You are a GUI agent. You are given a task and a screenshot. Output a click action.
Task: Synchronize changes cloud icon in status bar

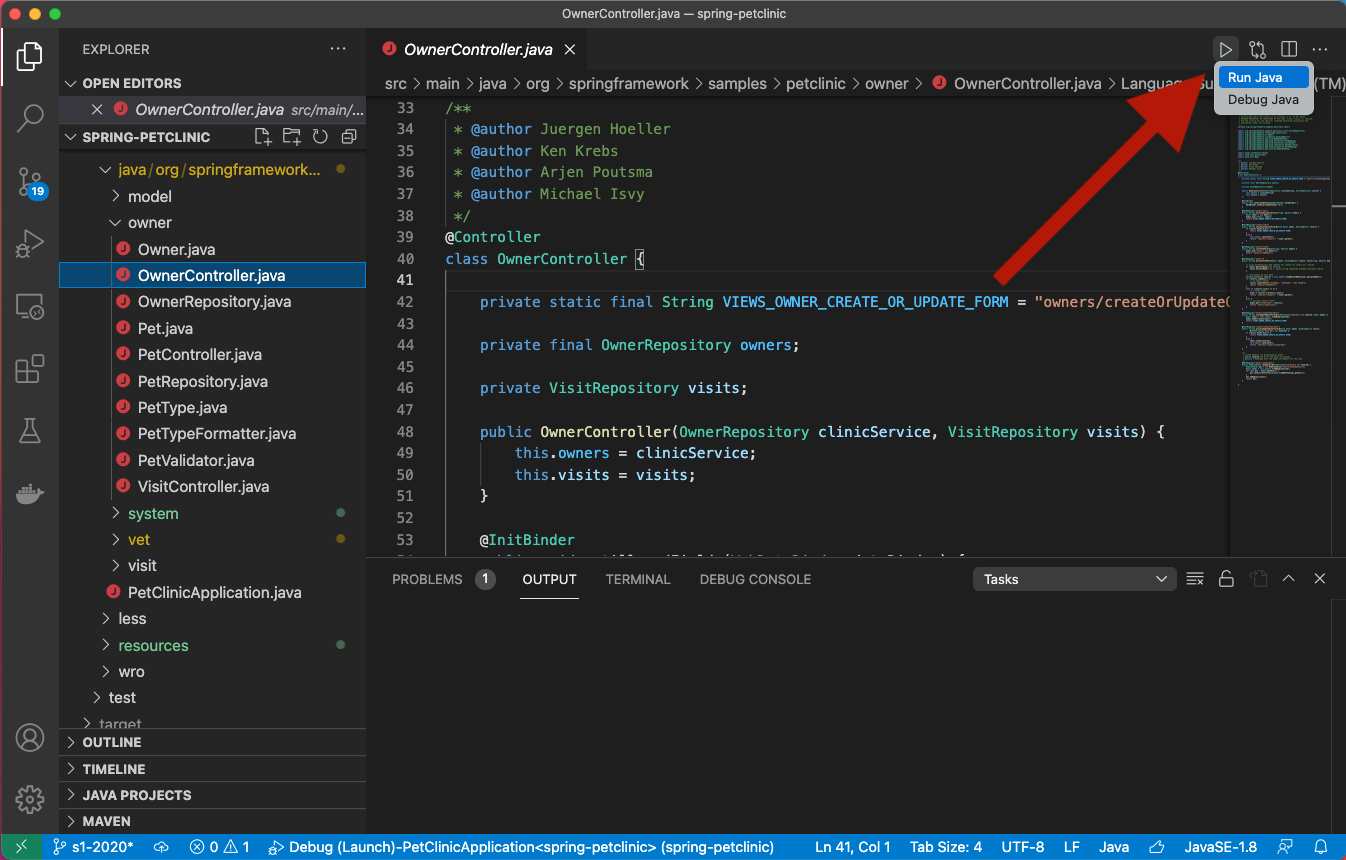click(x=161, y=847)
